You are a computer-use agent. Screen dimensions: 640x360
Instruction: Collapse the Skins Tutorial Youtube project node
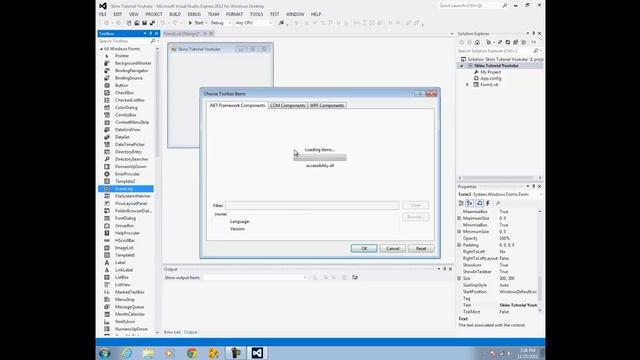tap(462, 66)
